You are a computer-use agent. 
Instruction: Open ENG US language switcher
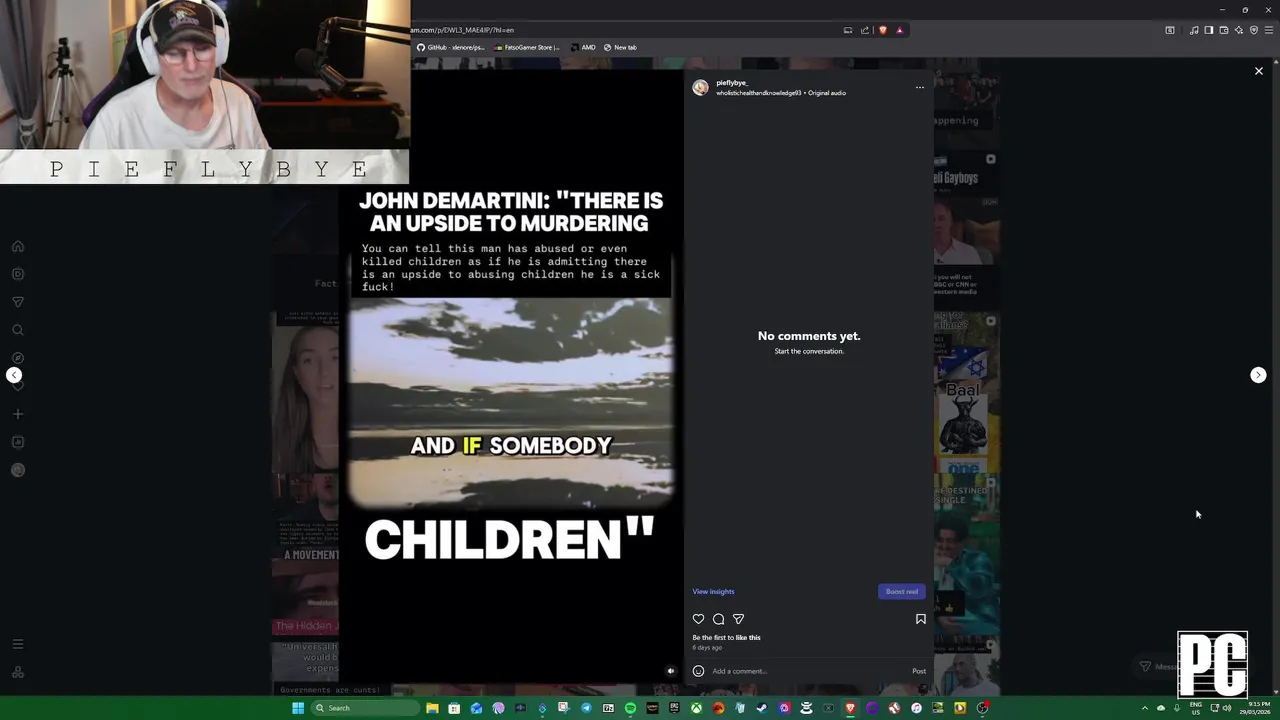[x=1196, y=708]
